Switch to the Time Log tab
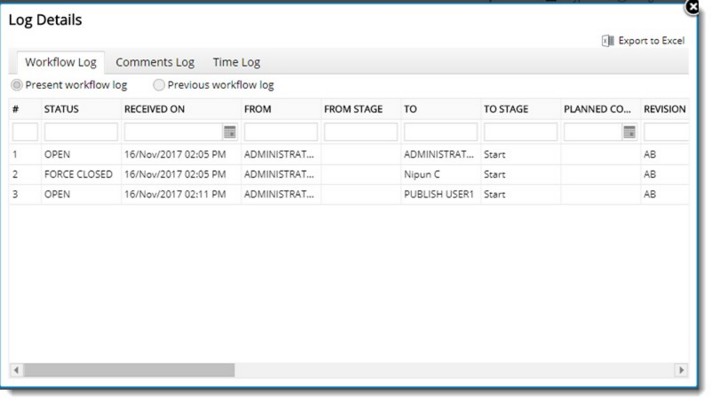This screenshot has width=712, height=403. 236,62
